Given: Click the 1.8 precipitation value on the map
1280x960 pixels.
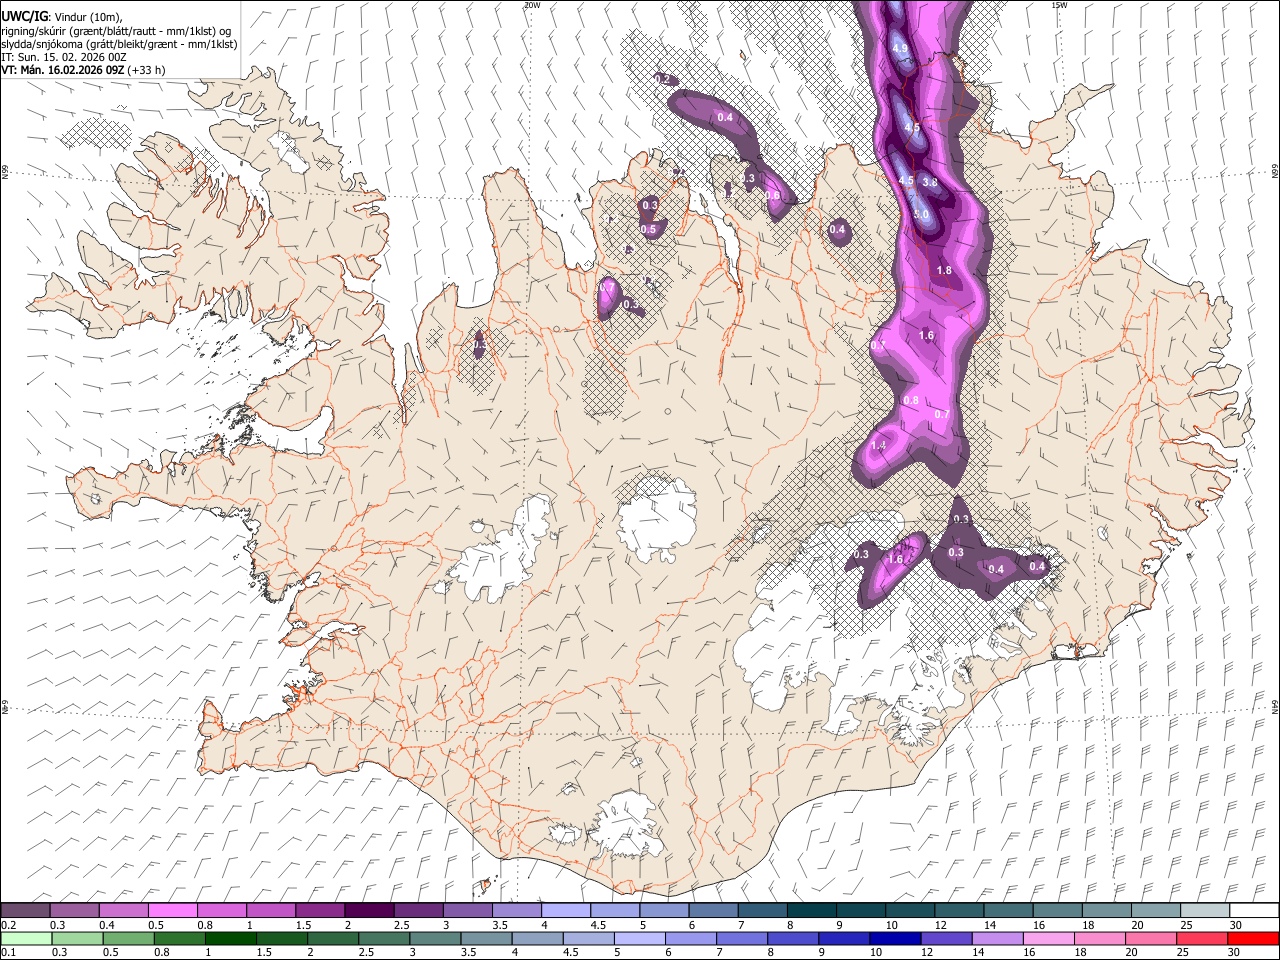Looking at the screenshot, I should 944,270.
